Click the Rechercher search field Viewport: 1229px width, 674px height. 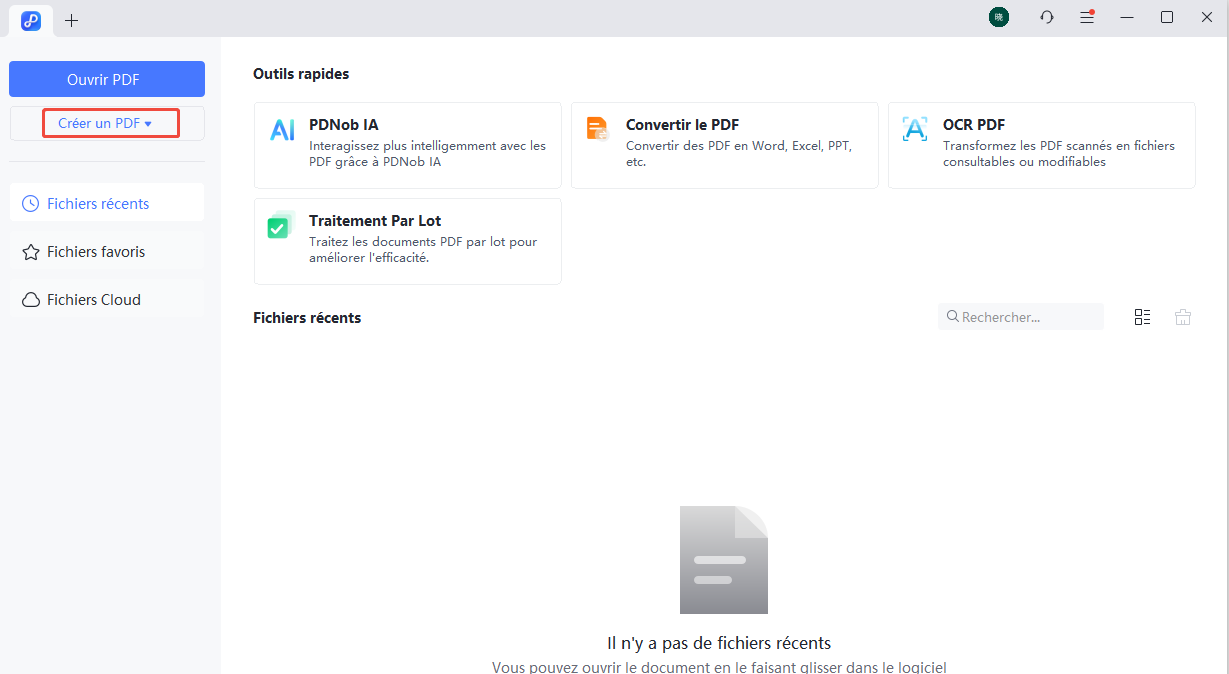point(1020,316)
